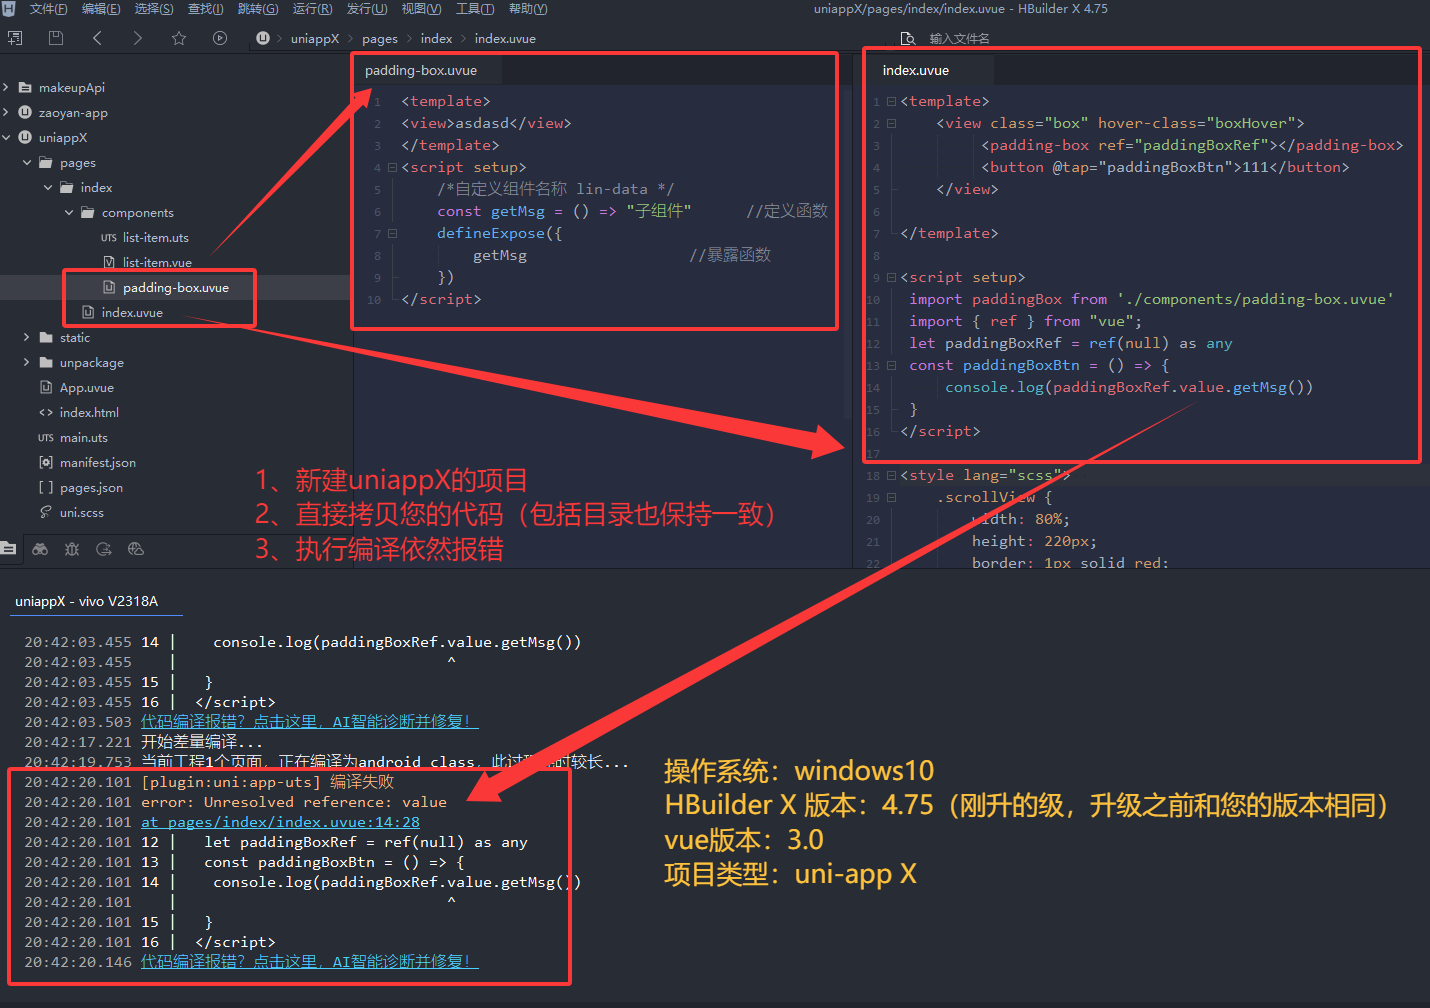Viewport: 1430px width, 1008px height.
Task: Switch to the index.uvue editor tab
Action: pos(916,71)
